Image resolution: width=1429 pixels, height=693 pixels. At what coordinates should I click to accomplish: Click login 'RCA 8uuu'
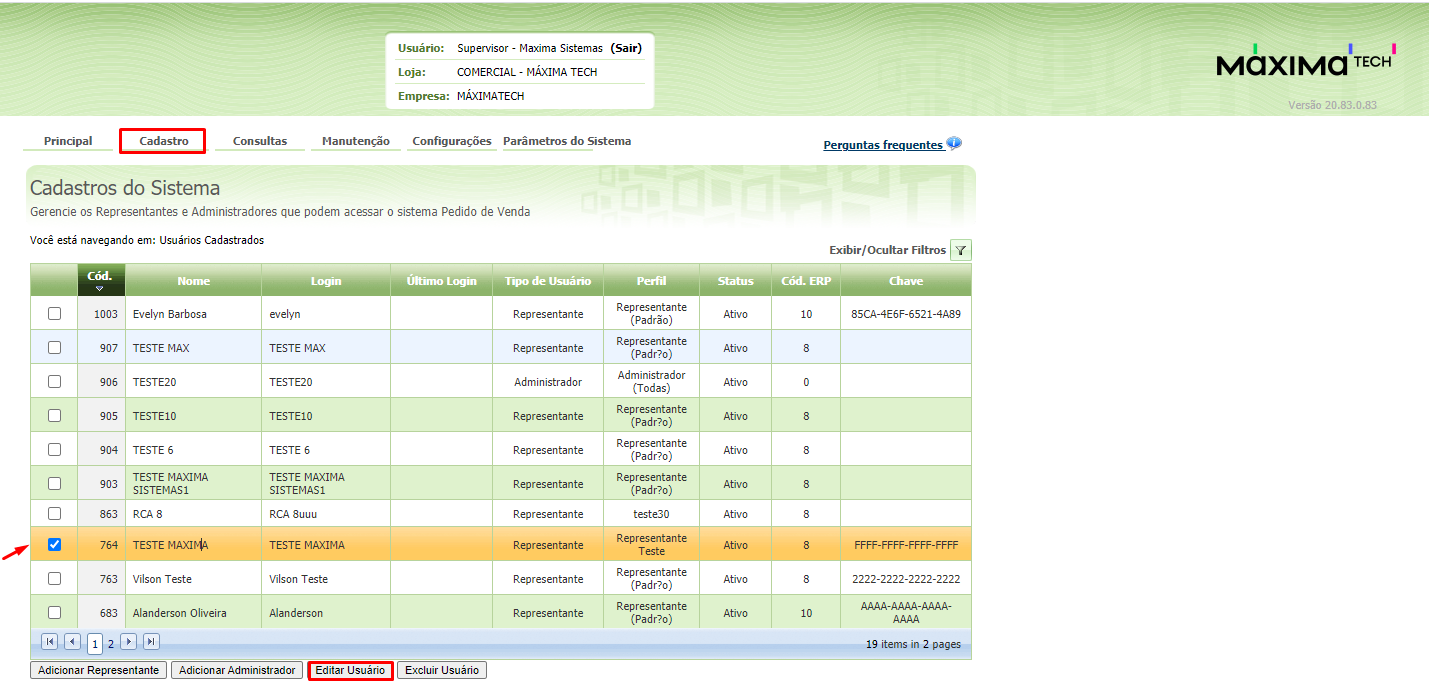(293, 514)
